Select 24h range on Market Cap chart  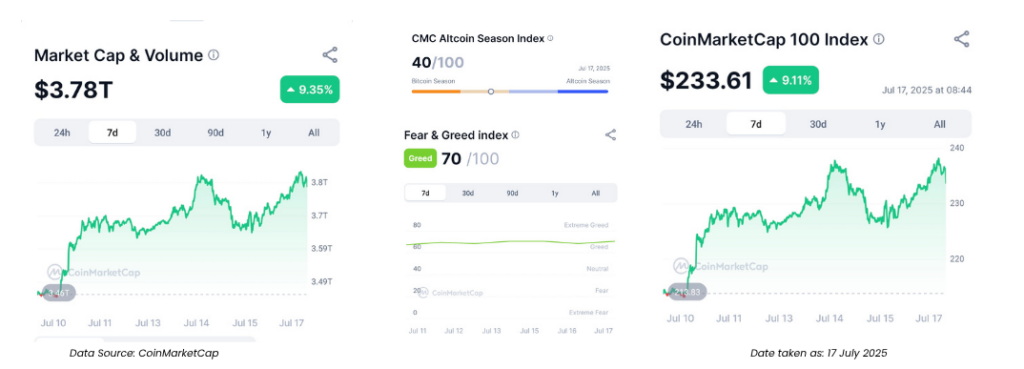61,133
